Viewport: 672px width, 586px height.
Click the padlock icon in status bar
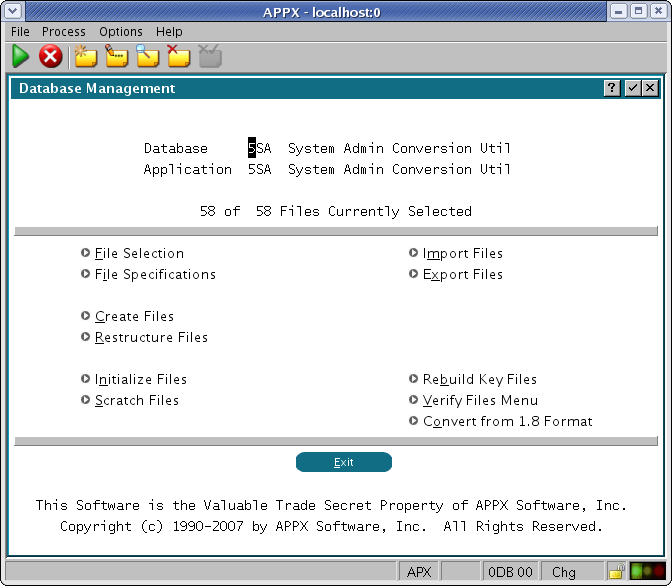(x=616, y=572)
